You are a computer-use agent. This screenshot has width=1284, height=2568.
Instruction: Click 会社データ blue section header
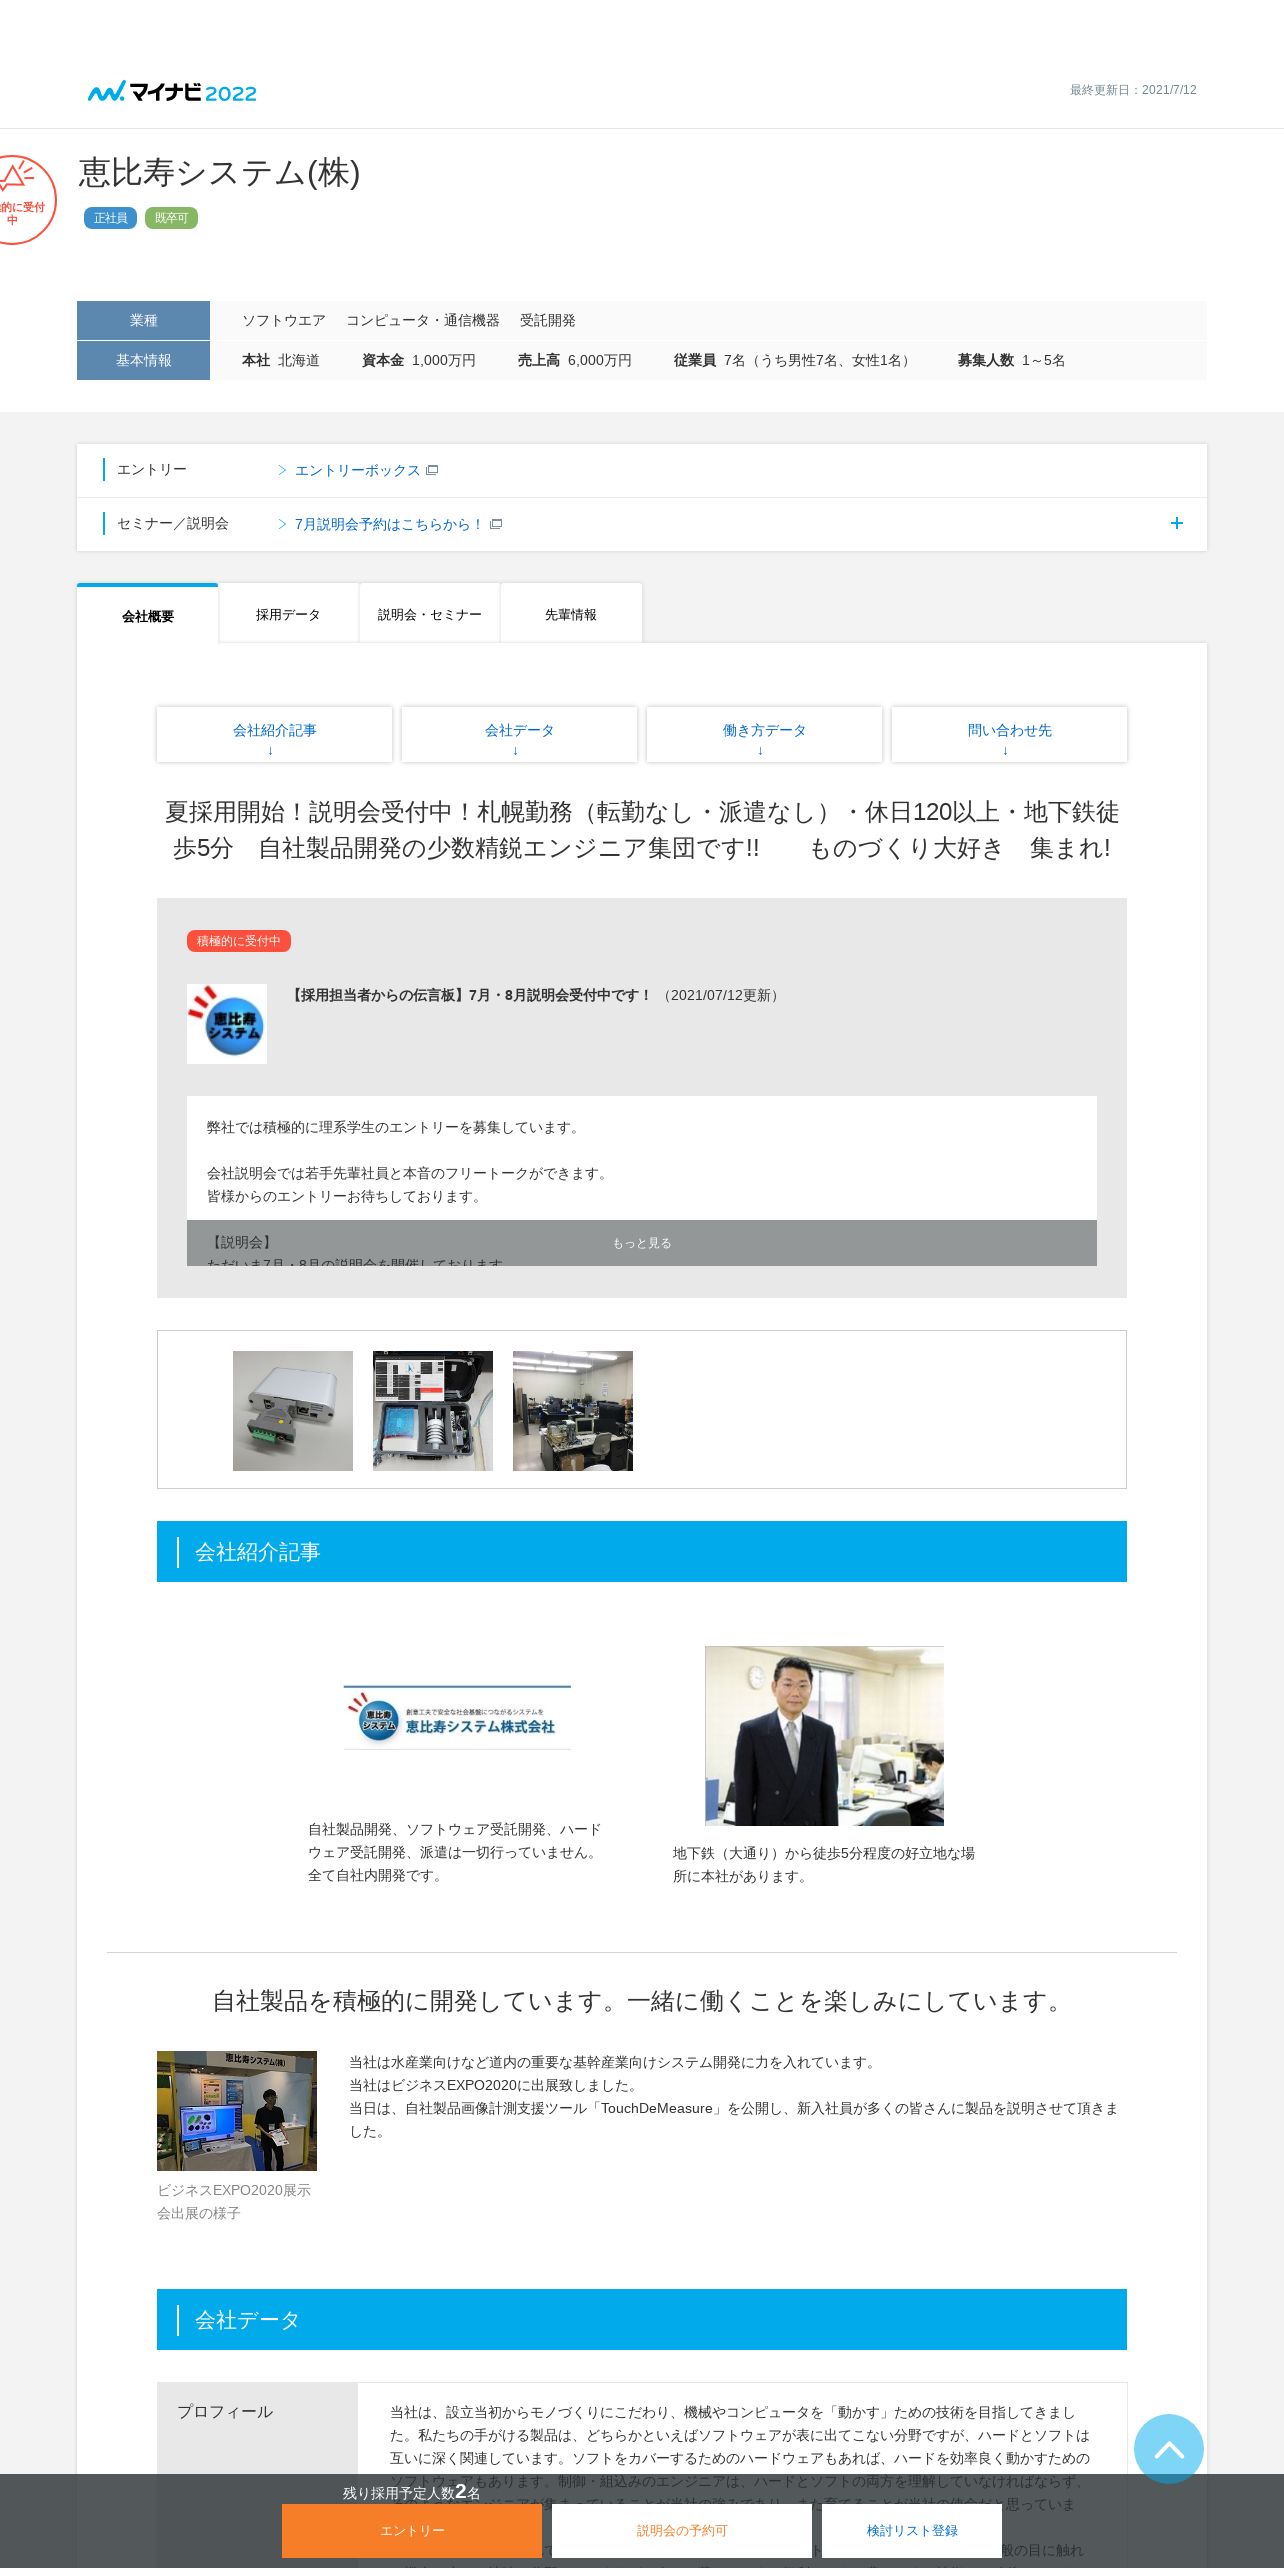point(642,2319)
